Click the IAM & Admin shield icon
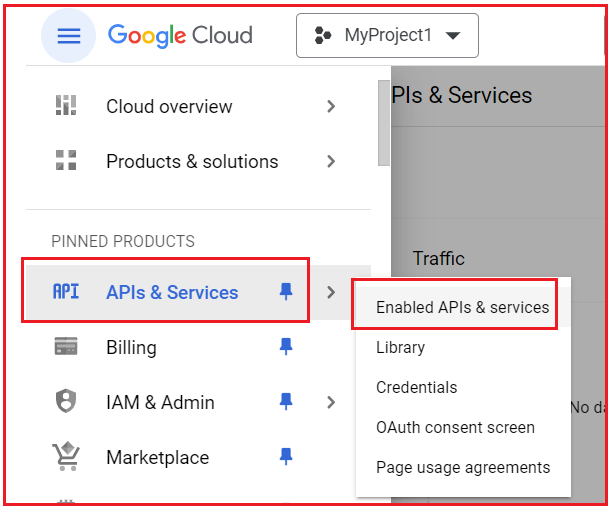610x507 pixels. [66, 401]
